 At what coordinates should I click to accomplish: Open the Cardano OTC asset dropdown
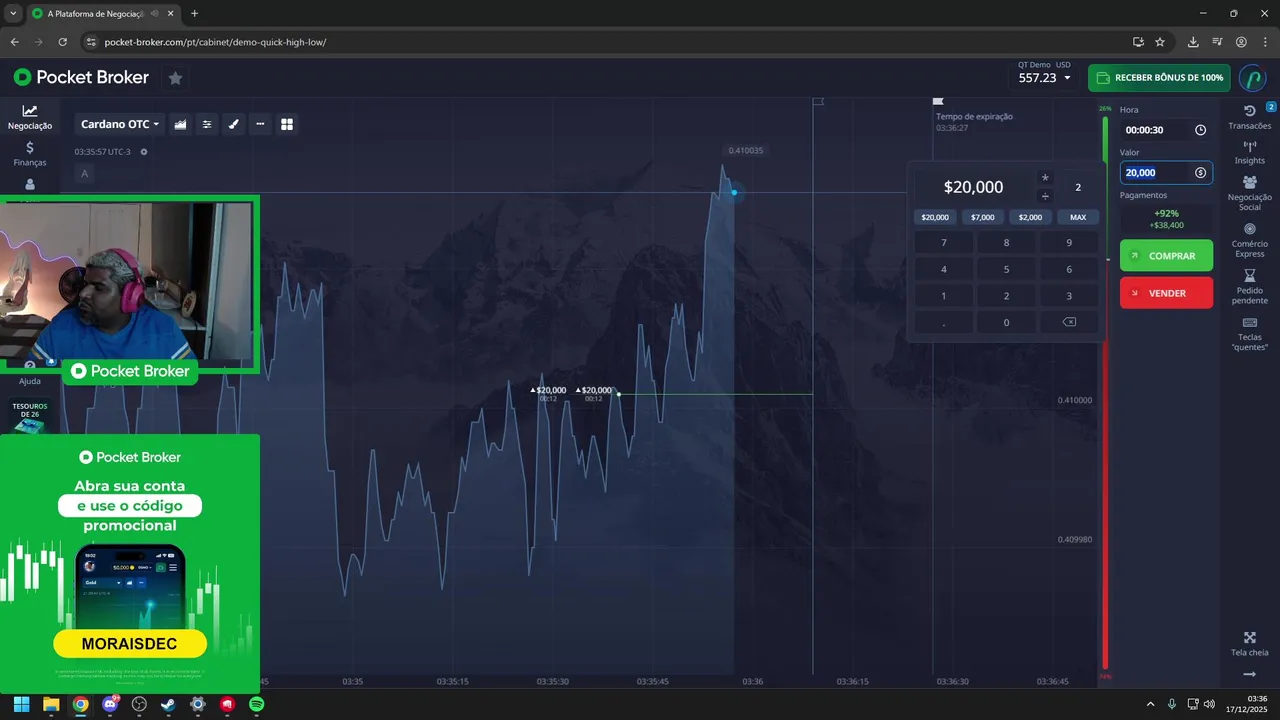click(x=120, y=124)
